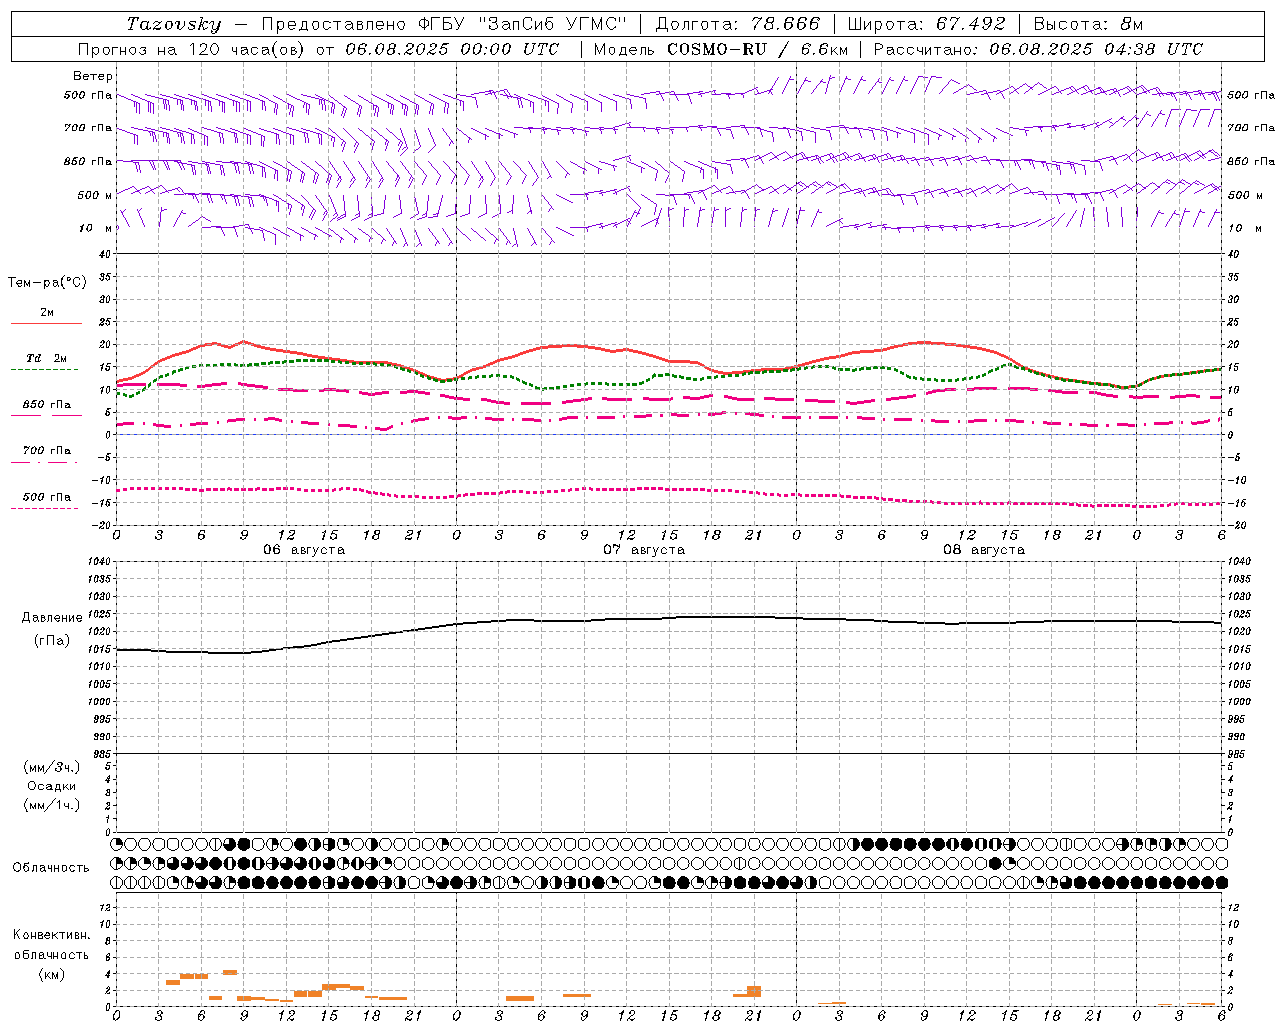Click the Высота: 8м elevation label
Viewport: 1280px width, 1024px height.
pos(1088,24)
